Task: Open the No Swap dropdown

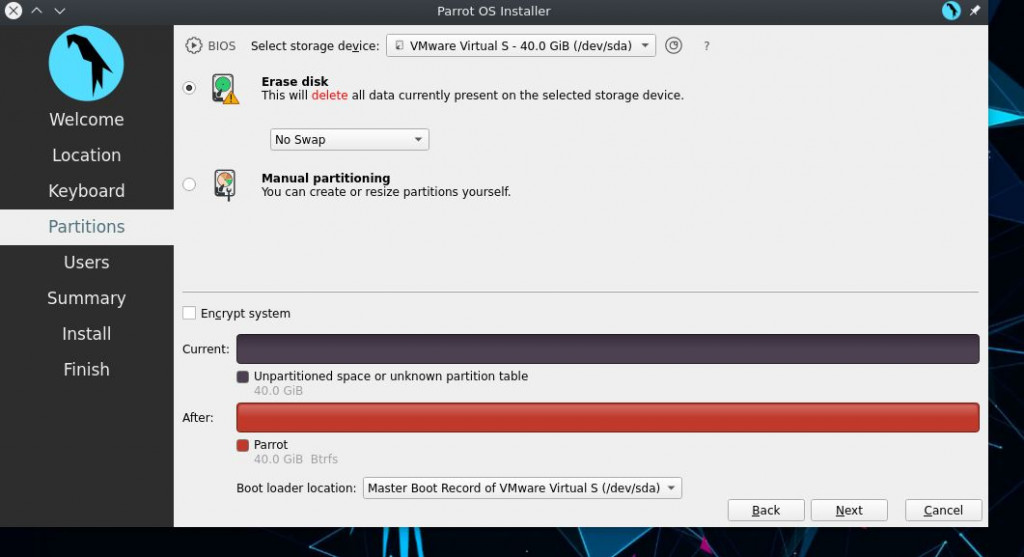Action: point(349,140)
